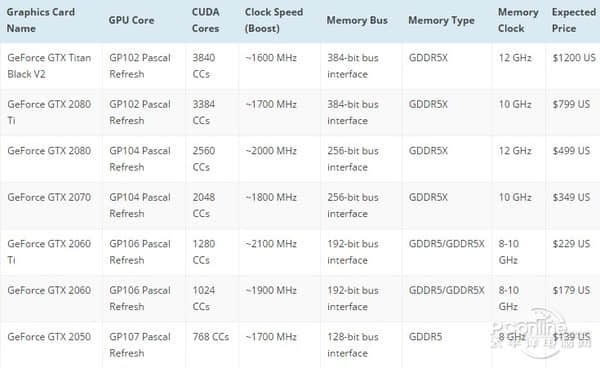Click the 128-bit bus interface cell
This screenshot has height=368, width=600.
[353, 345]
